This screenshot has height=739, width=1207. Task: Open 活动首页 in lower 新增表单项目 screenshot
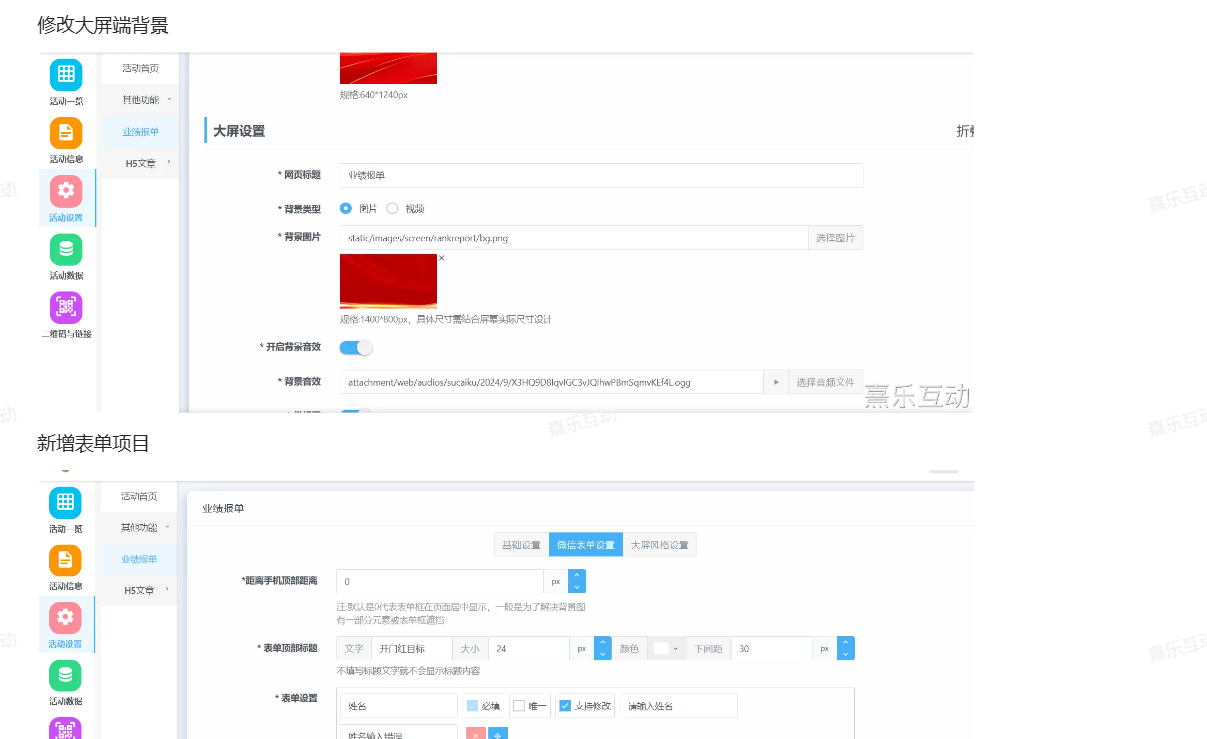tap(140, 496)
